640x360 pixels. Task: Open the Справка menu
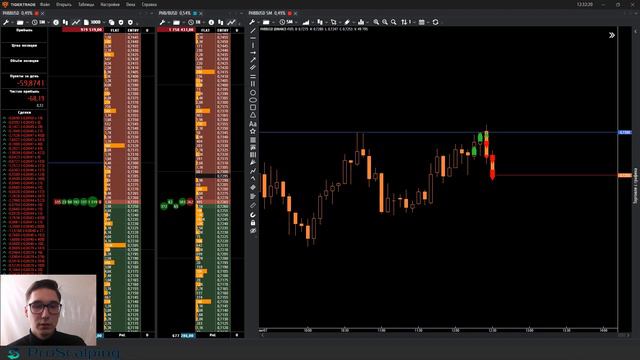(x=149, y=4)
